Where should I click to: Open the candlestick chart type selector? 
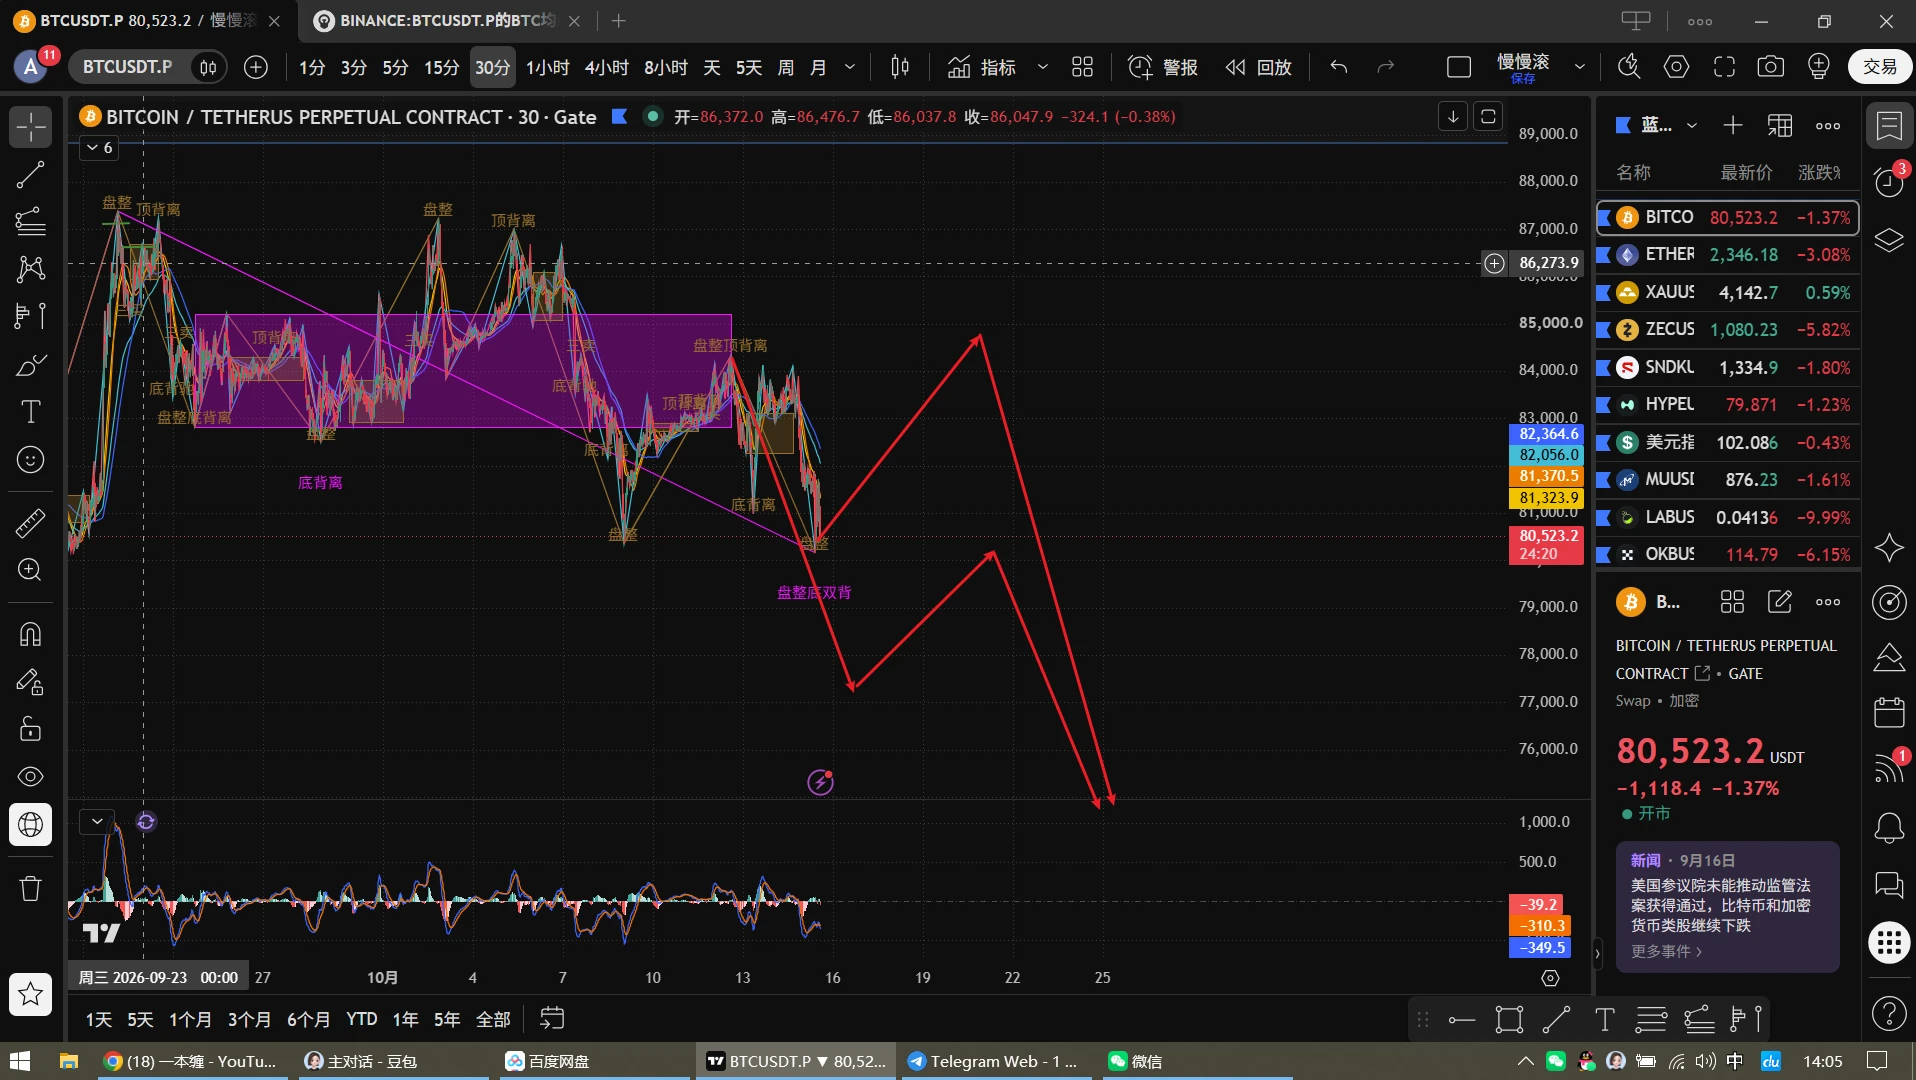pos(900,67)
